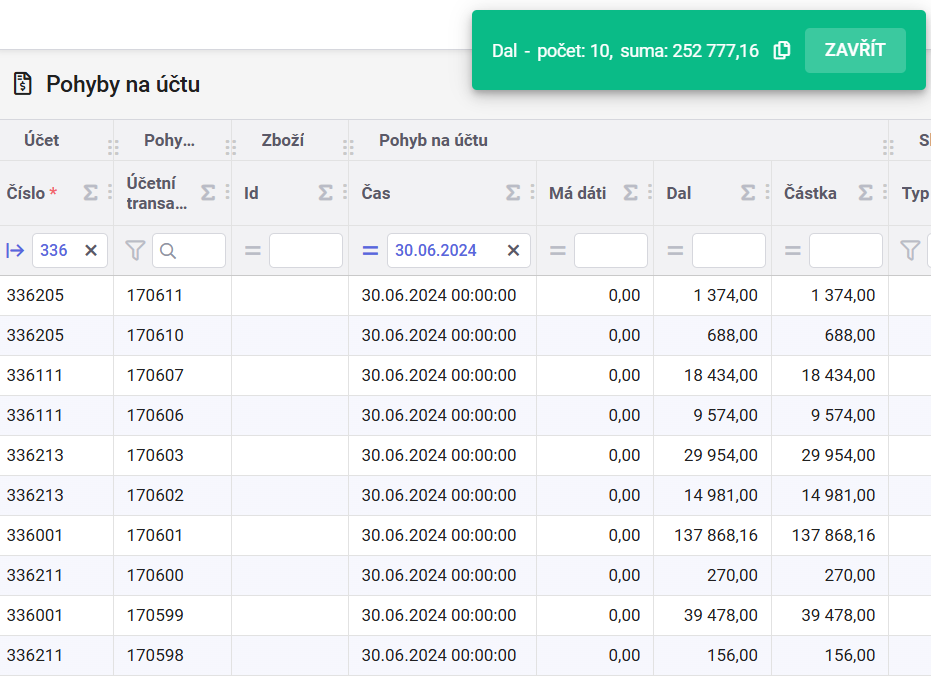
Task: Open the funnel filter for Účetní transakce
Action: tap(135, 251)
